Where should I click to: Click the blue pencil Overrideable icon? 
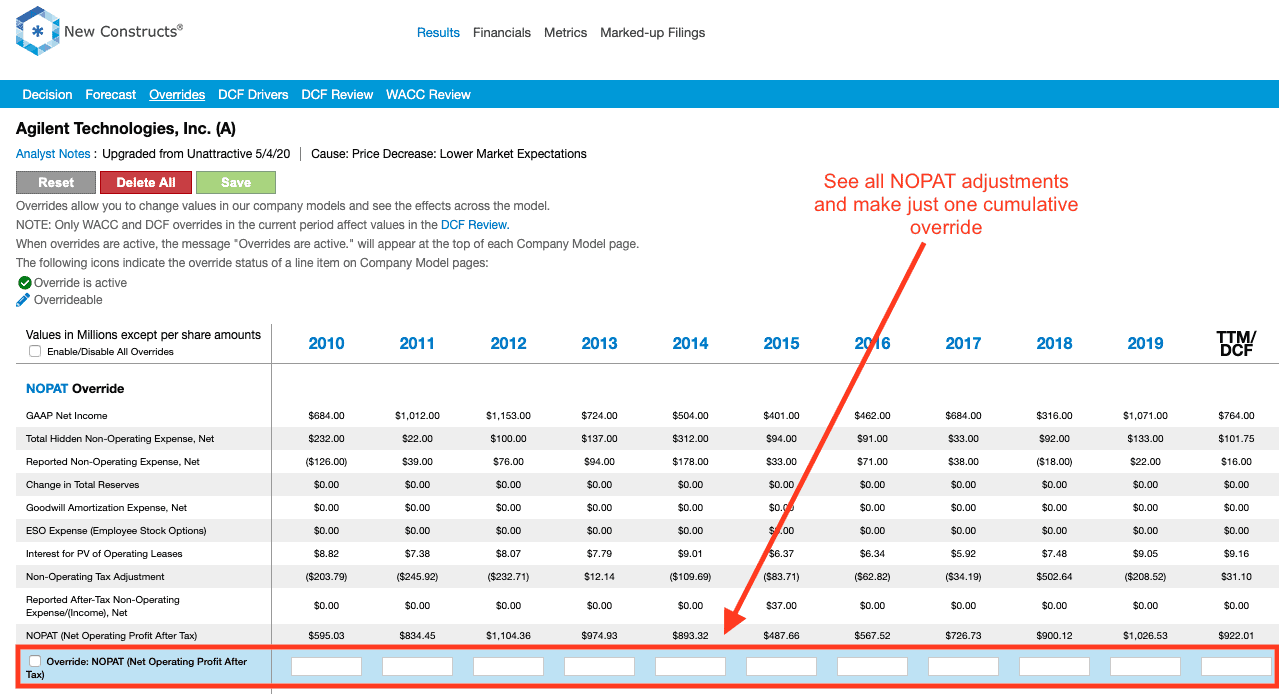pyautogui.click(x=24, y=300)
